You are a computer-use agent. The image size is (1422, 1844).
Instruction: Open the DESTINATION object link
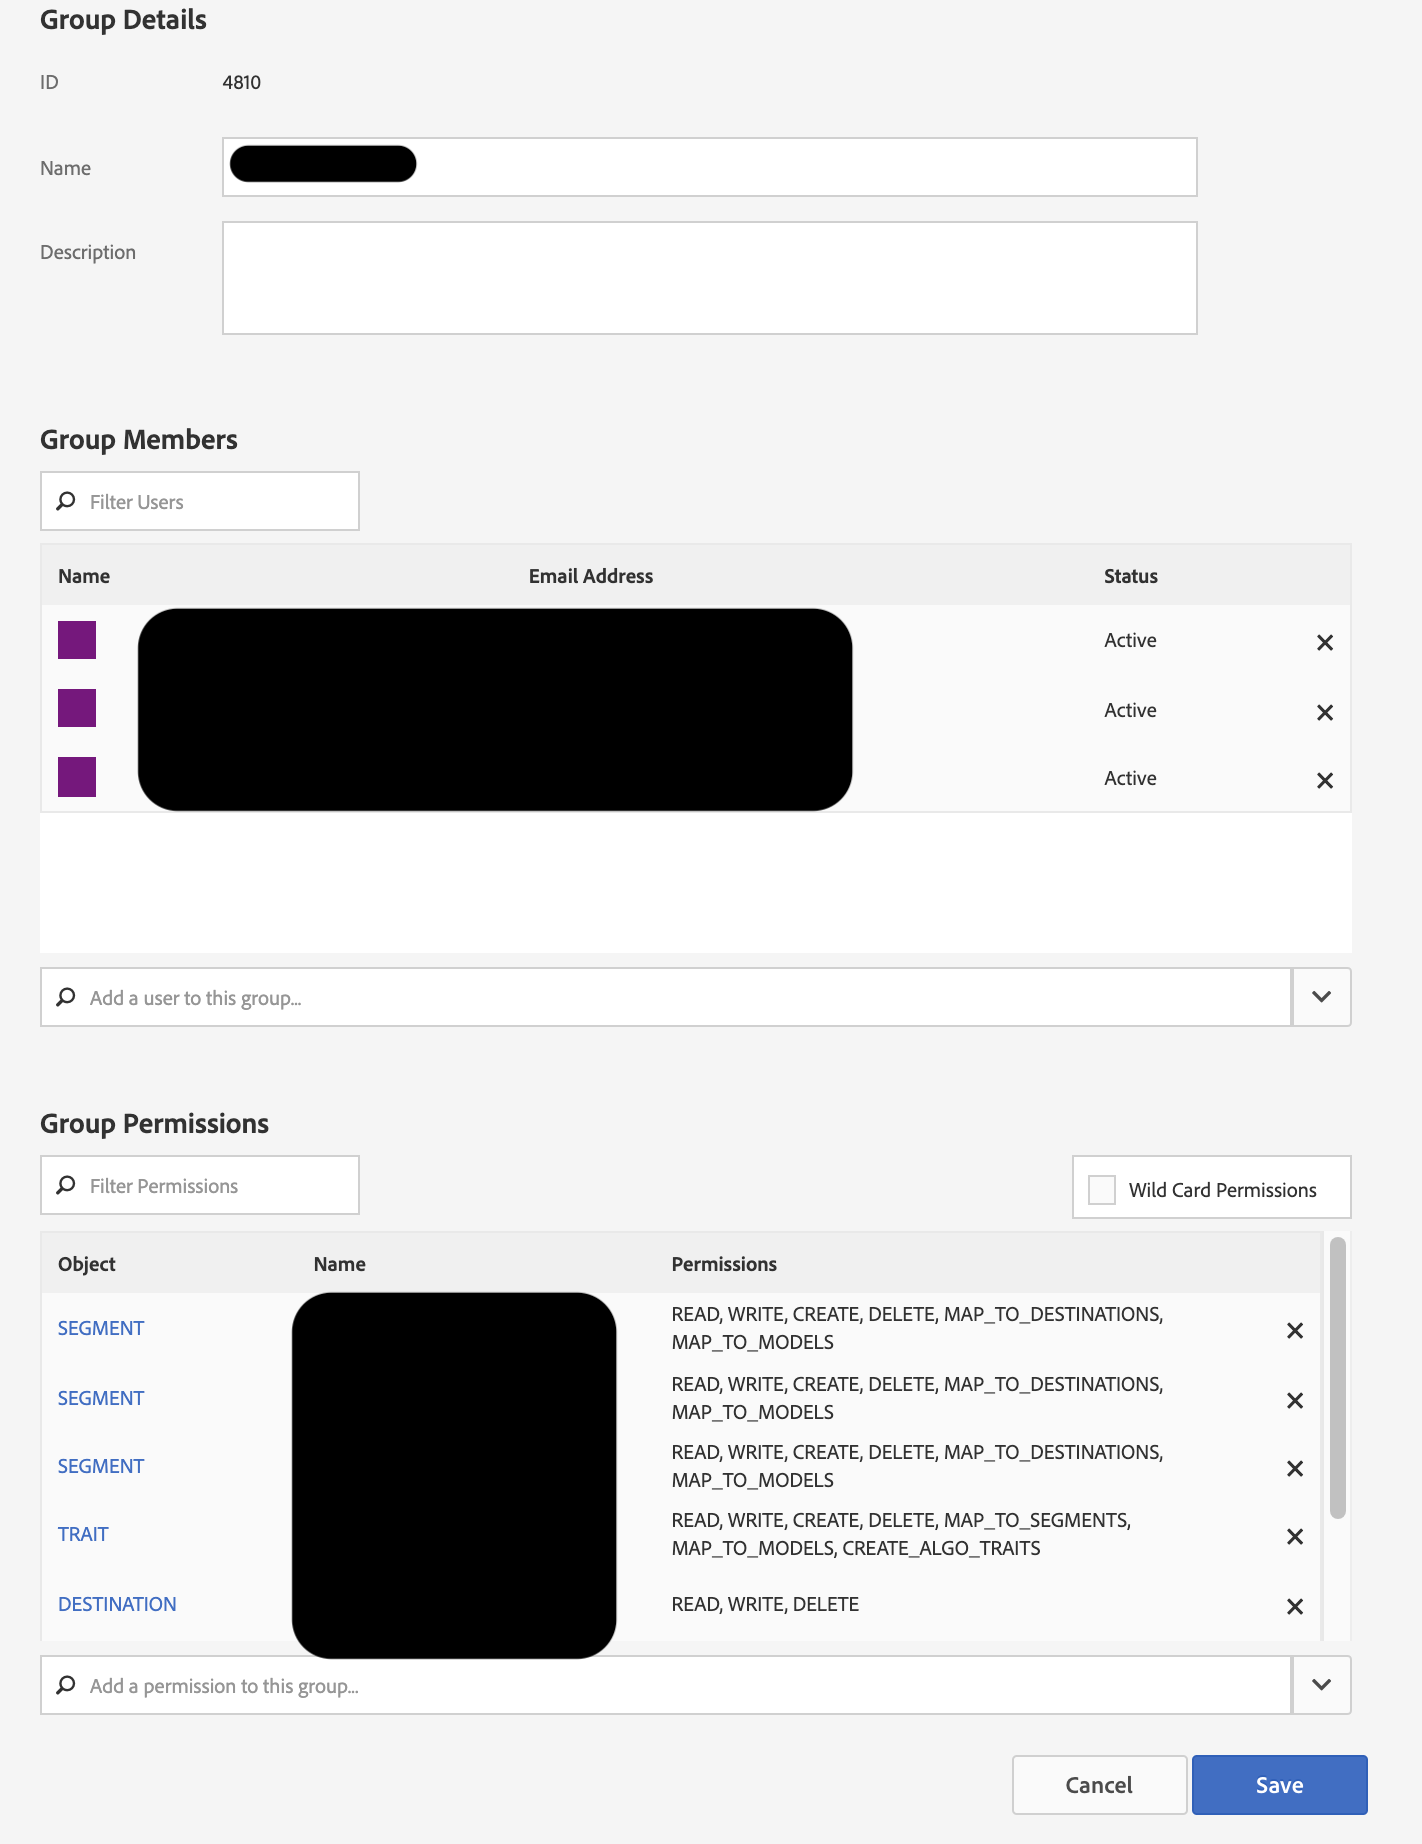coord(117,1604)
